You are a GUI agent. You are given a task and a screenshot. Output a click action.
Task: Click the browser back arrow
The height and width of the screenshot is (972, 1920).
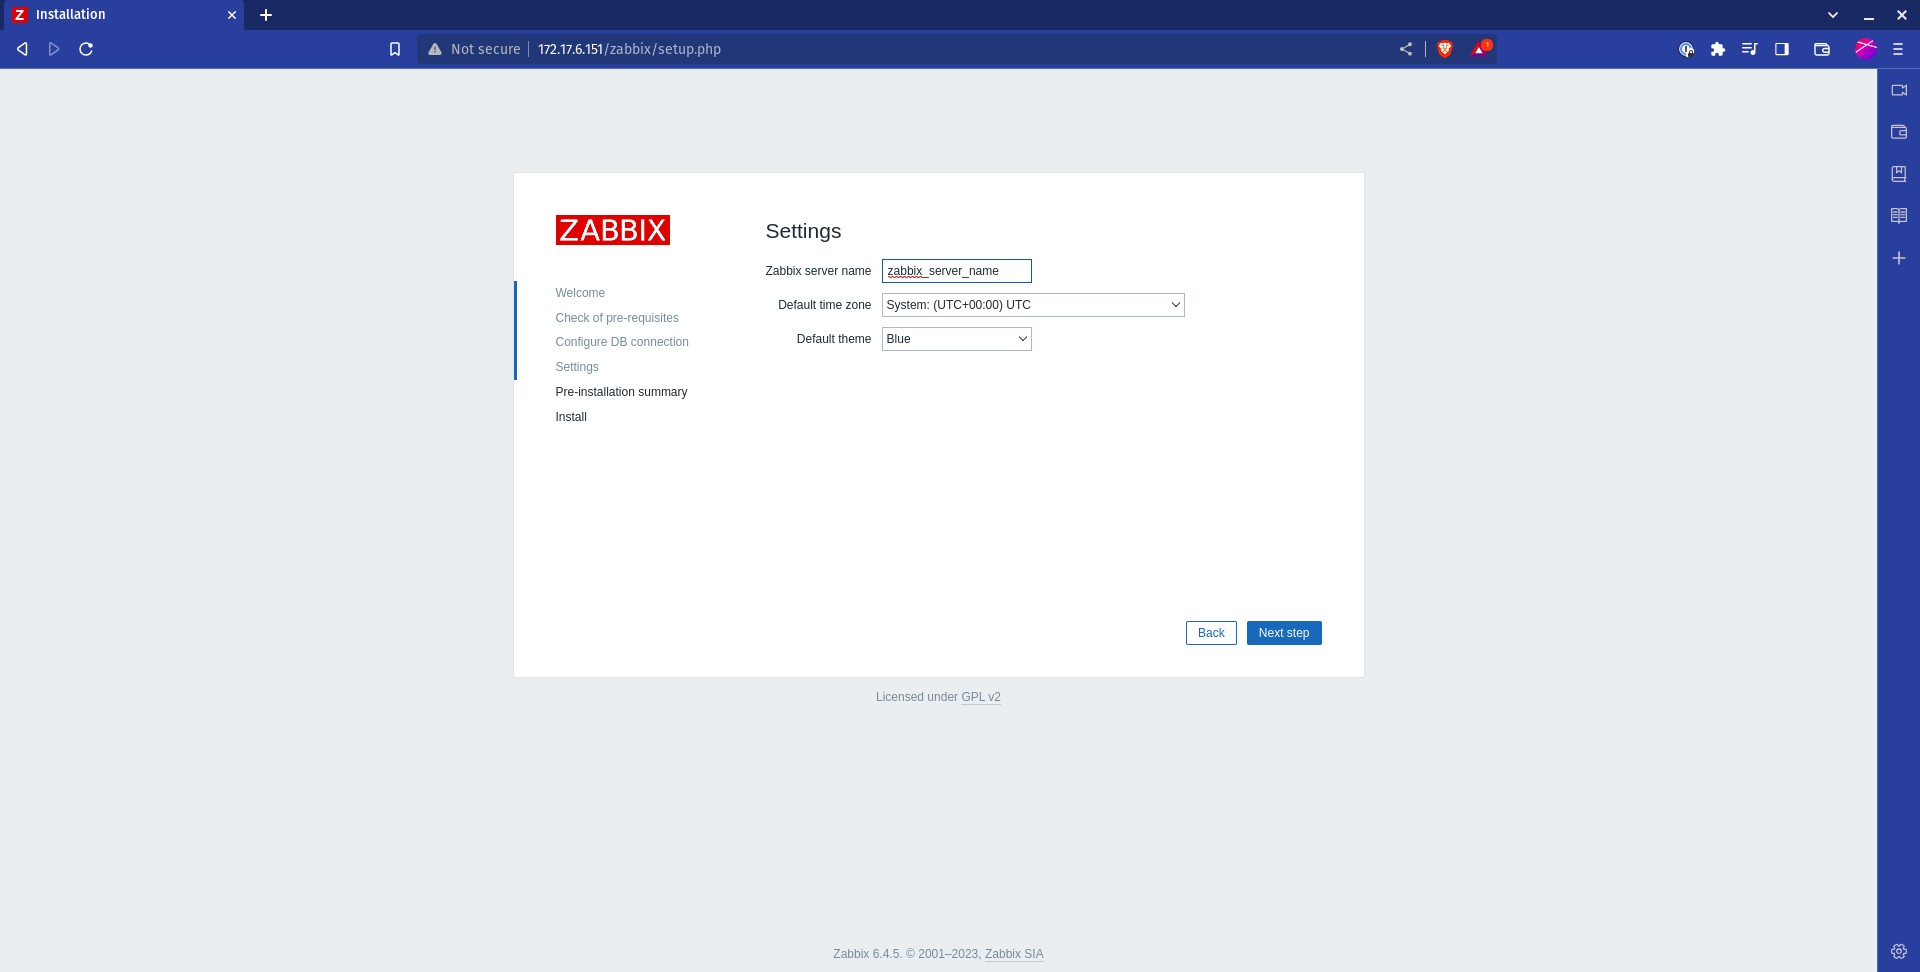pyautogui.click(x=22, y=49)
